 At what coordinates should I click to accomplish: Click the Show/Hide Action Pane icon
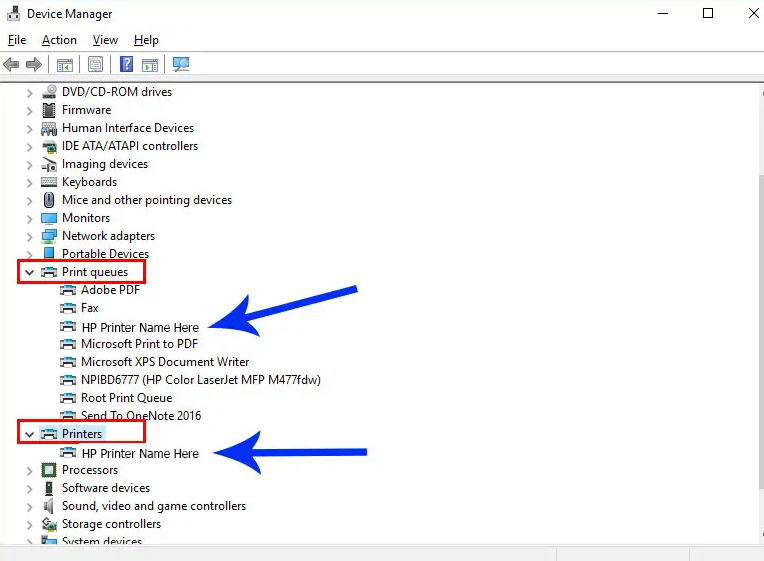coord(150,65)
